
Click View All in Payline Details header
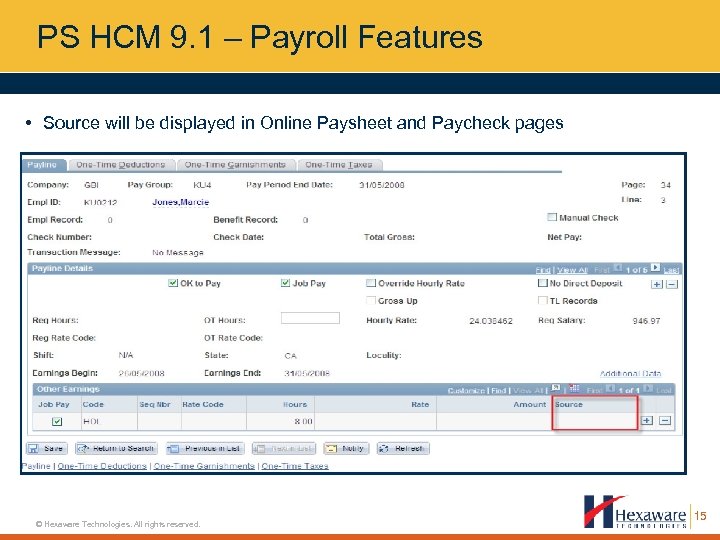(x=572, y=270)
